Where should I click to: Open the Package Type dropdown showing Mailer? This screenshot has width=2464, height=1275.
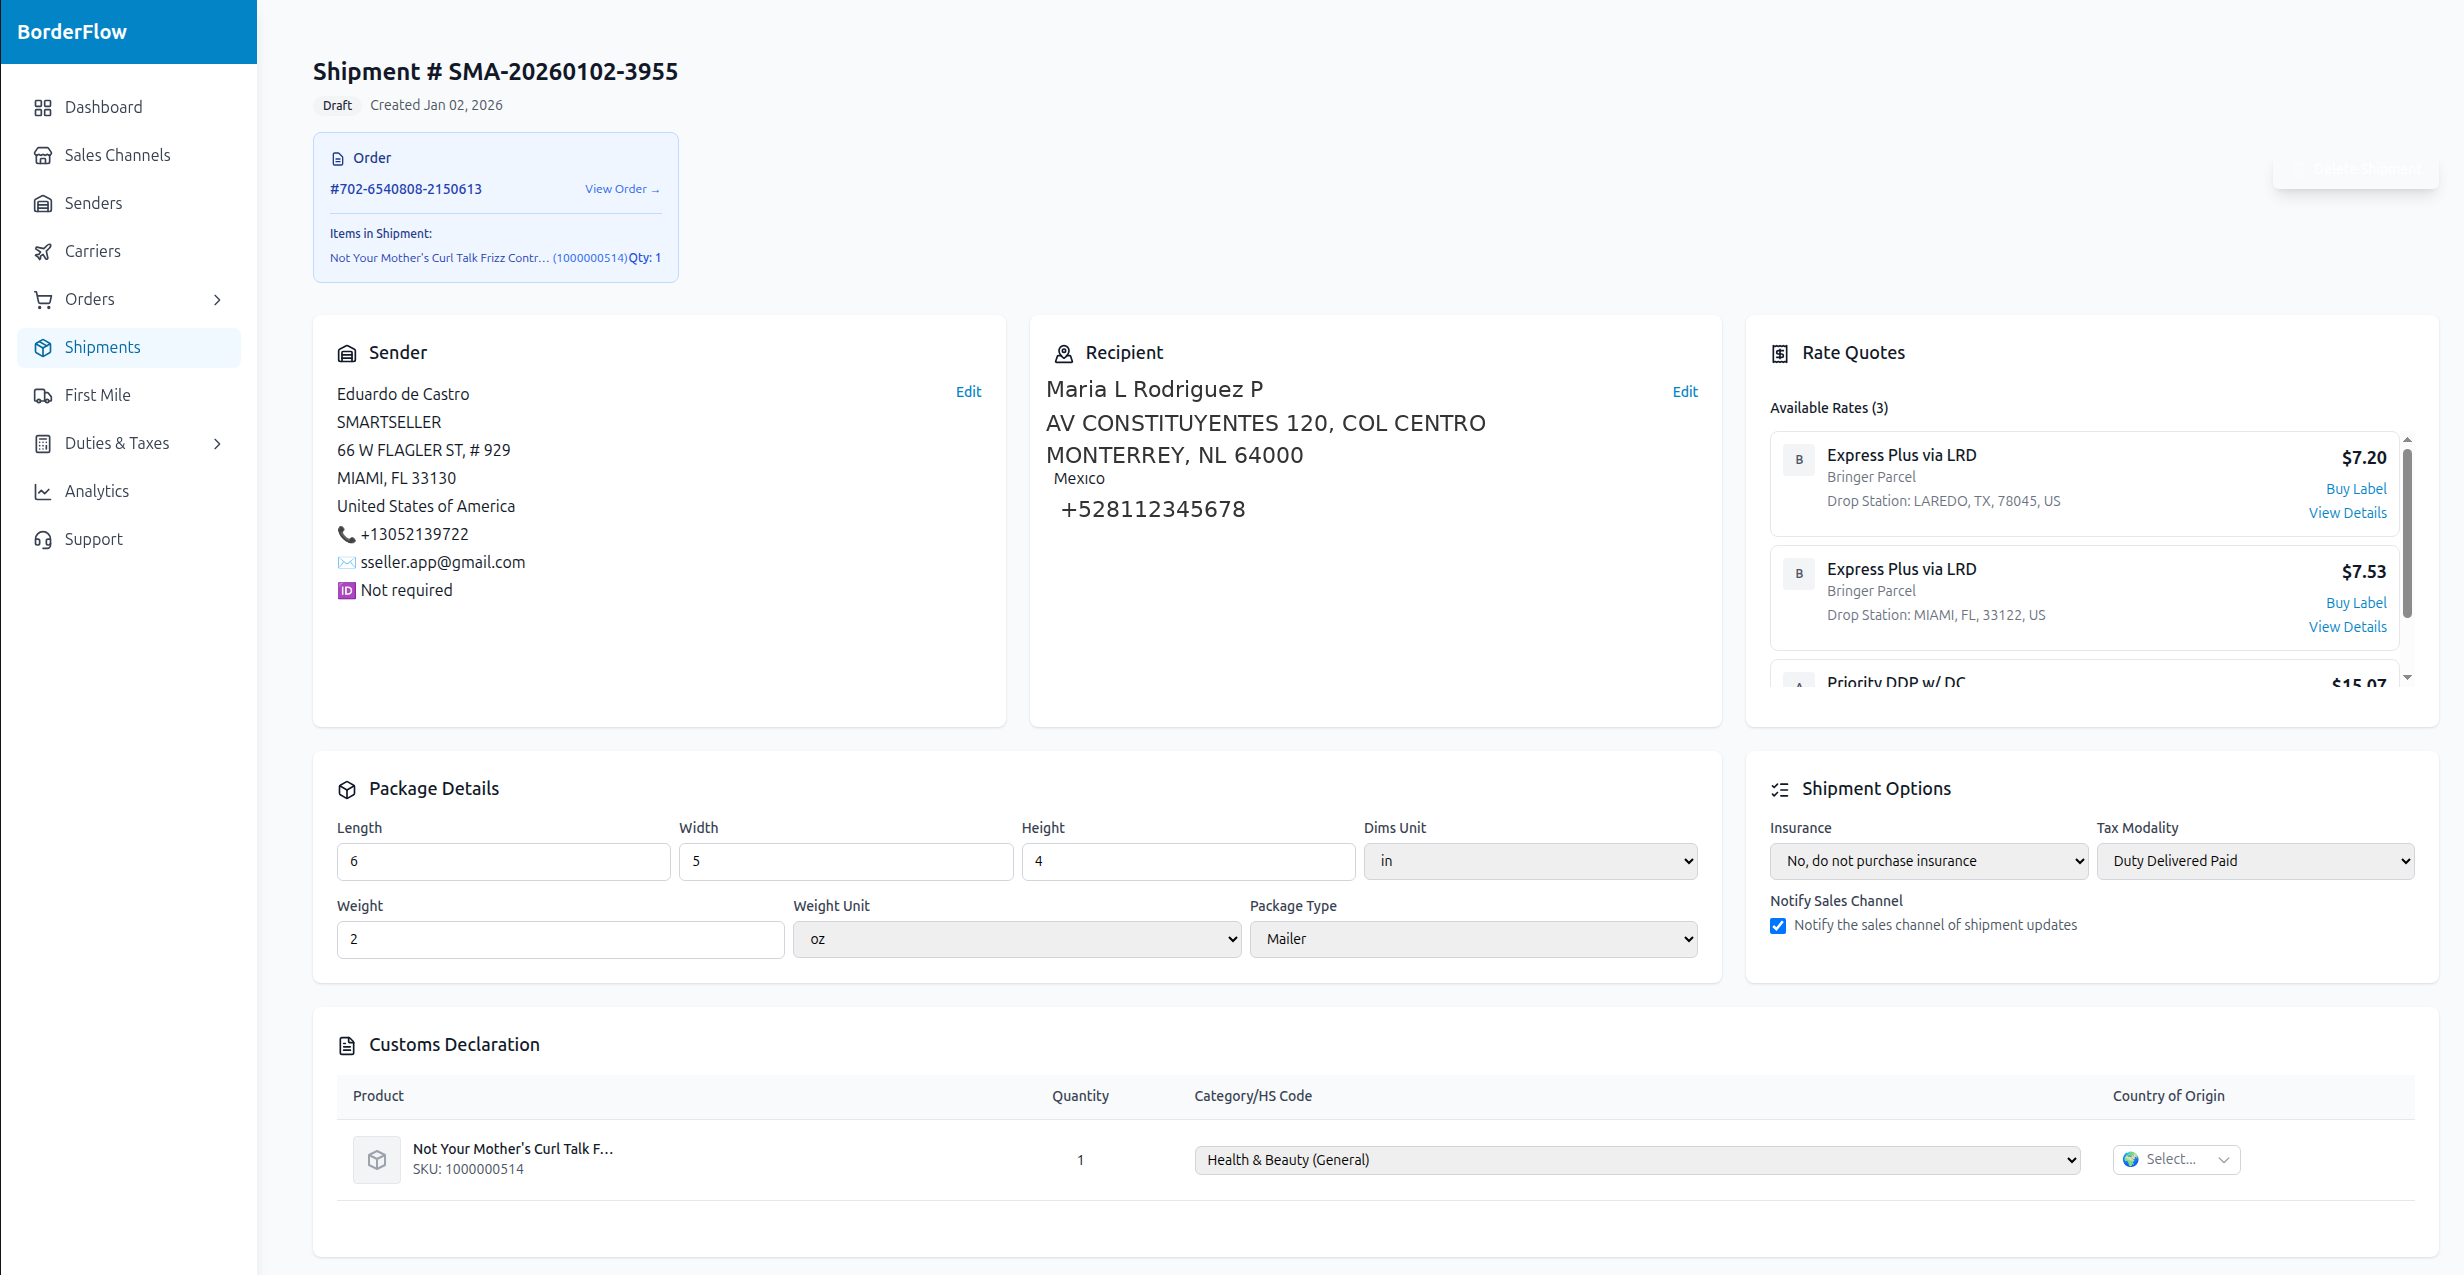(1472, 939)
